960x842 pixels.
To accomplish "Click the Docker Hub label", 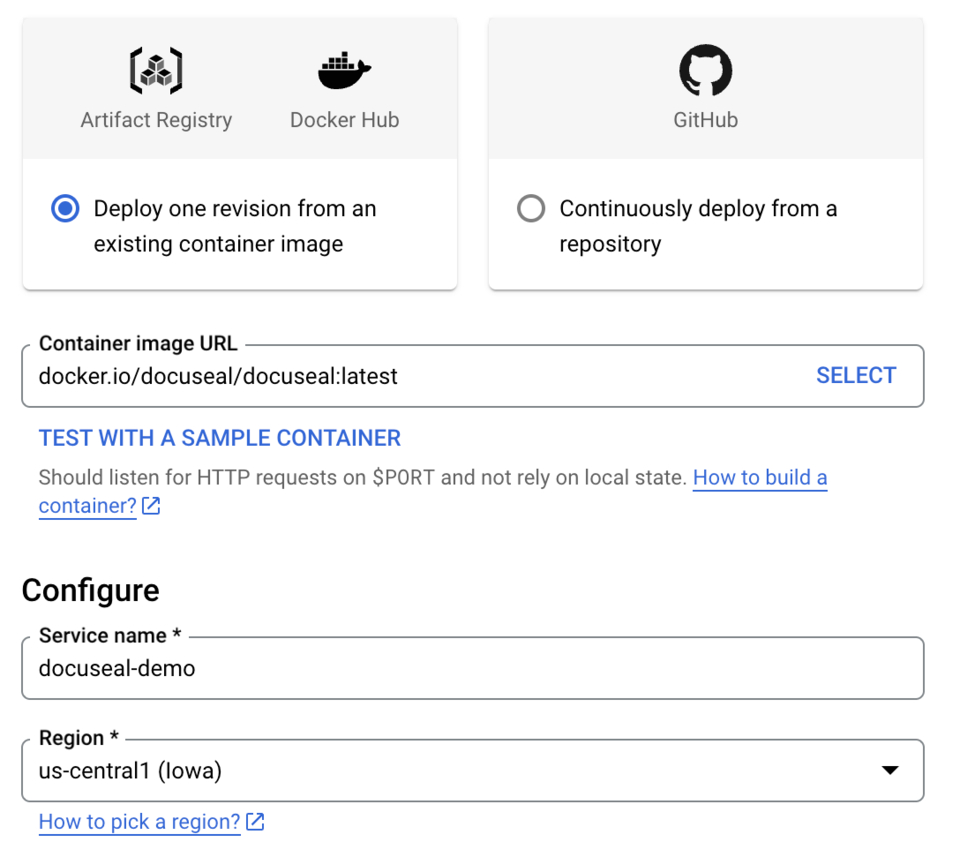I will [345, 120].
